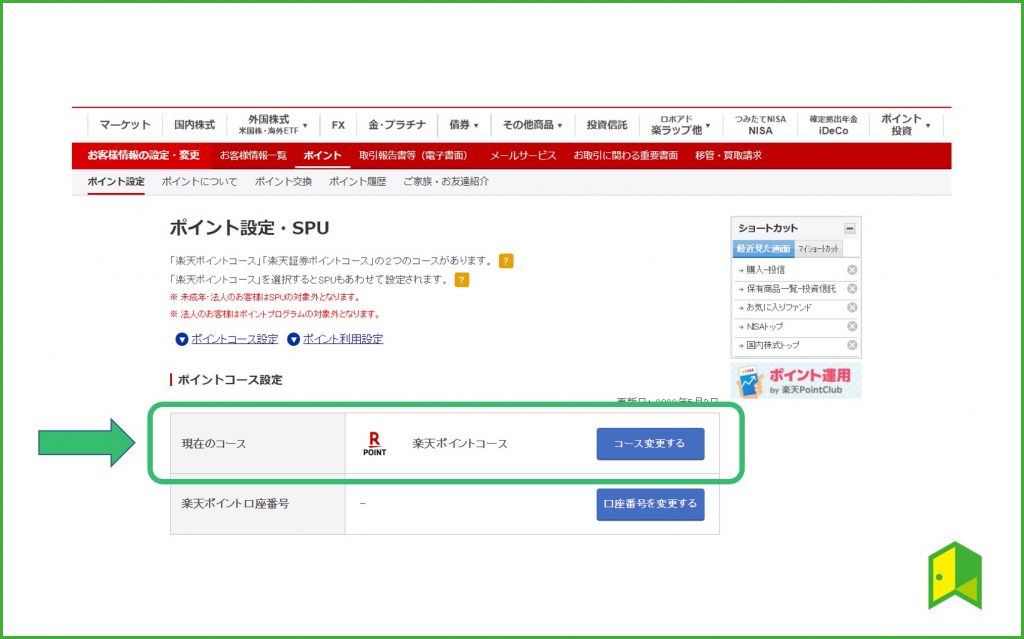
Task: Switch to the マイショートカット tab
Action: pyautogui.click(x=817, y=248)
